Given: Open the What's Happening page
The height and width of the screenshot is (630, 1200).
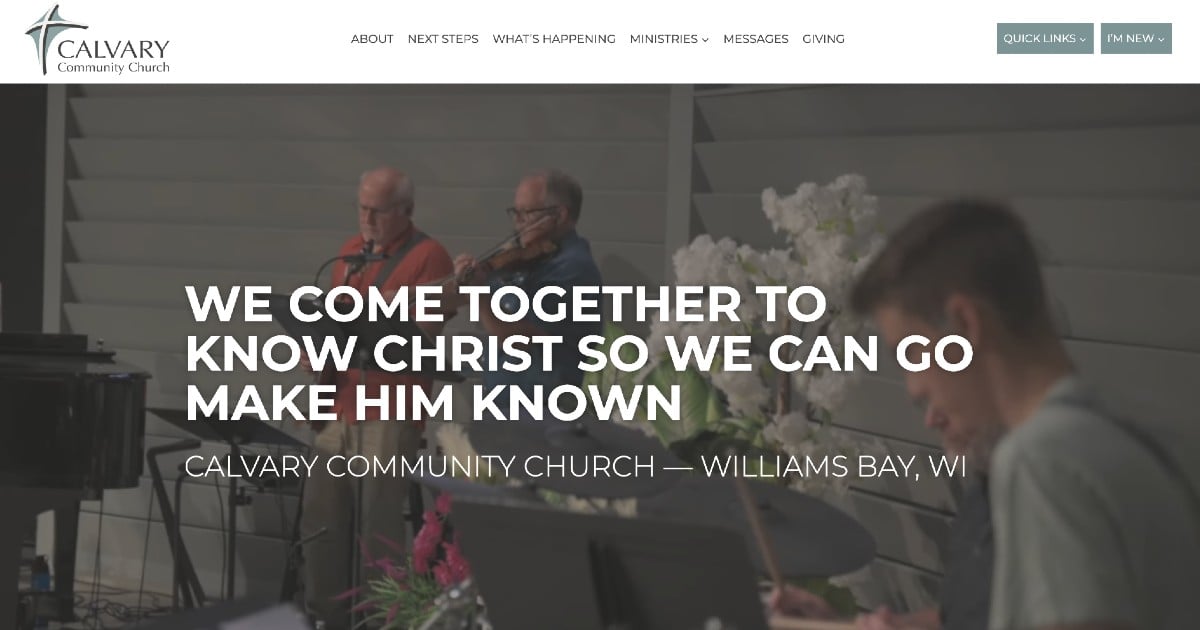Looking at the screenshot, I should [x=554, y=39].
